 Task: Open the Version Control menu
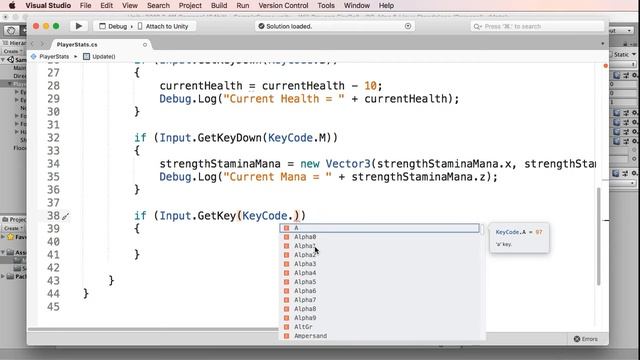coord(283,5)
